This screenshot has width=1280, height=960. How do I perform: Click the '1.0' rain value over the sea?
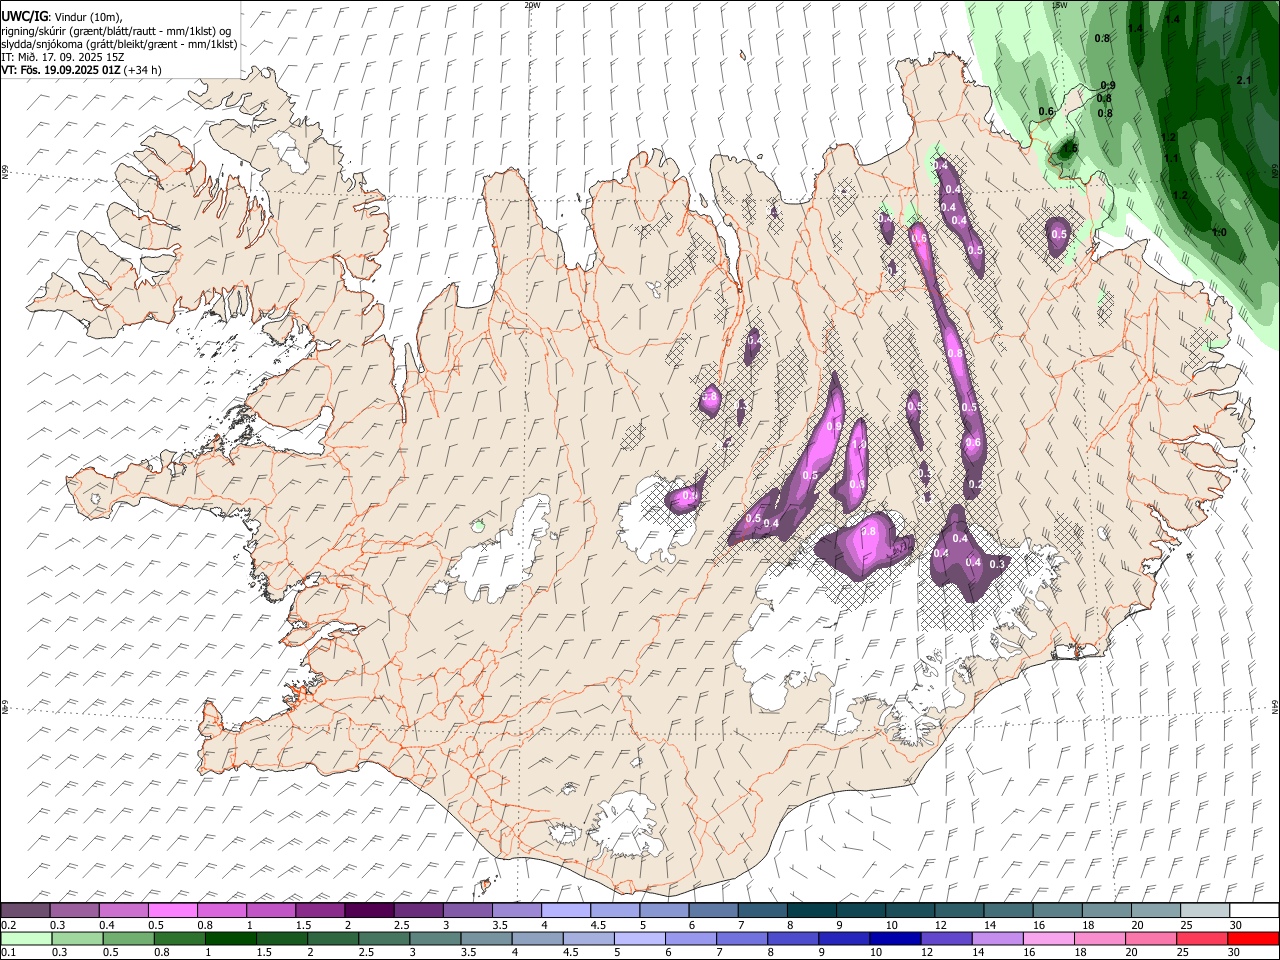click(1219, 232)
